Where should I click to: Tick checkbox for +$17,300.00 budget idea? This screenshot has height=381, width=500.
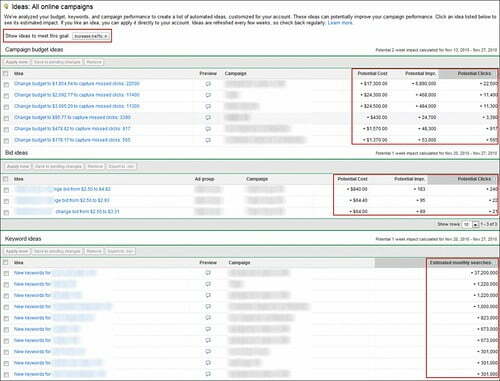(6, 85)
